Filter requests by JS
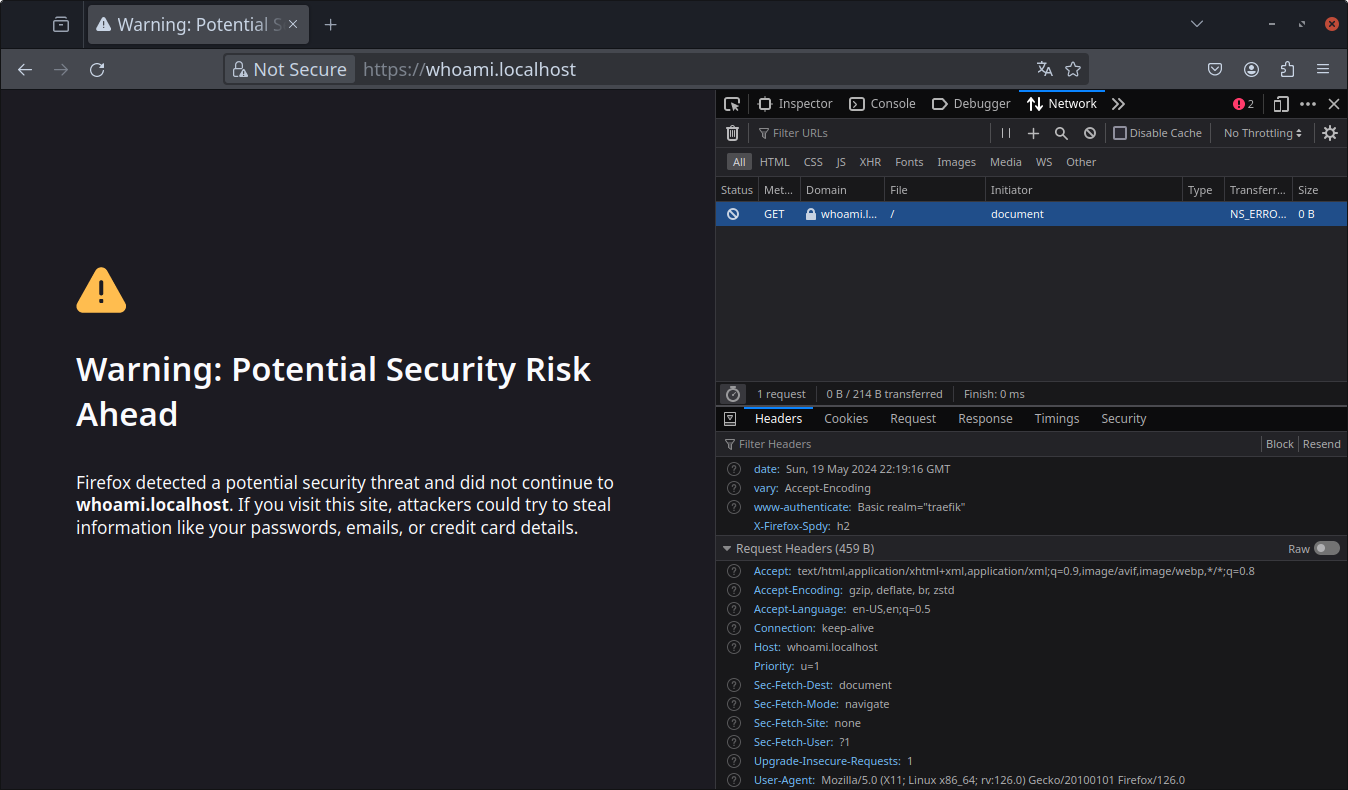1348x790 pixels. click(841, 162)
